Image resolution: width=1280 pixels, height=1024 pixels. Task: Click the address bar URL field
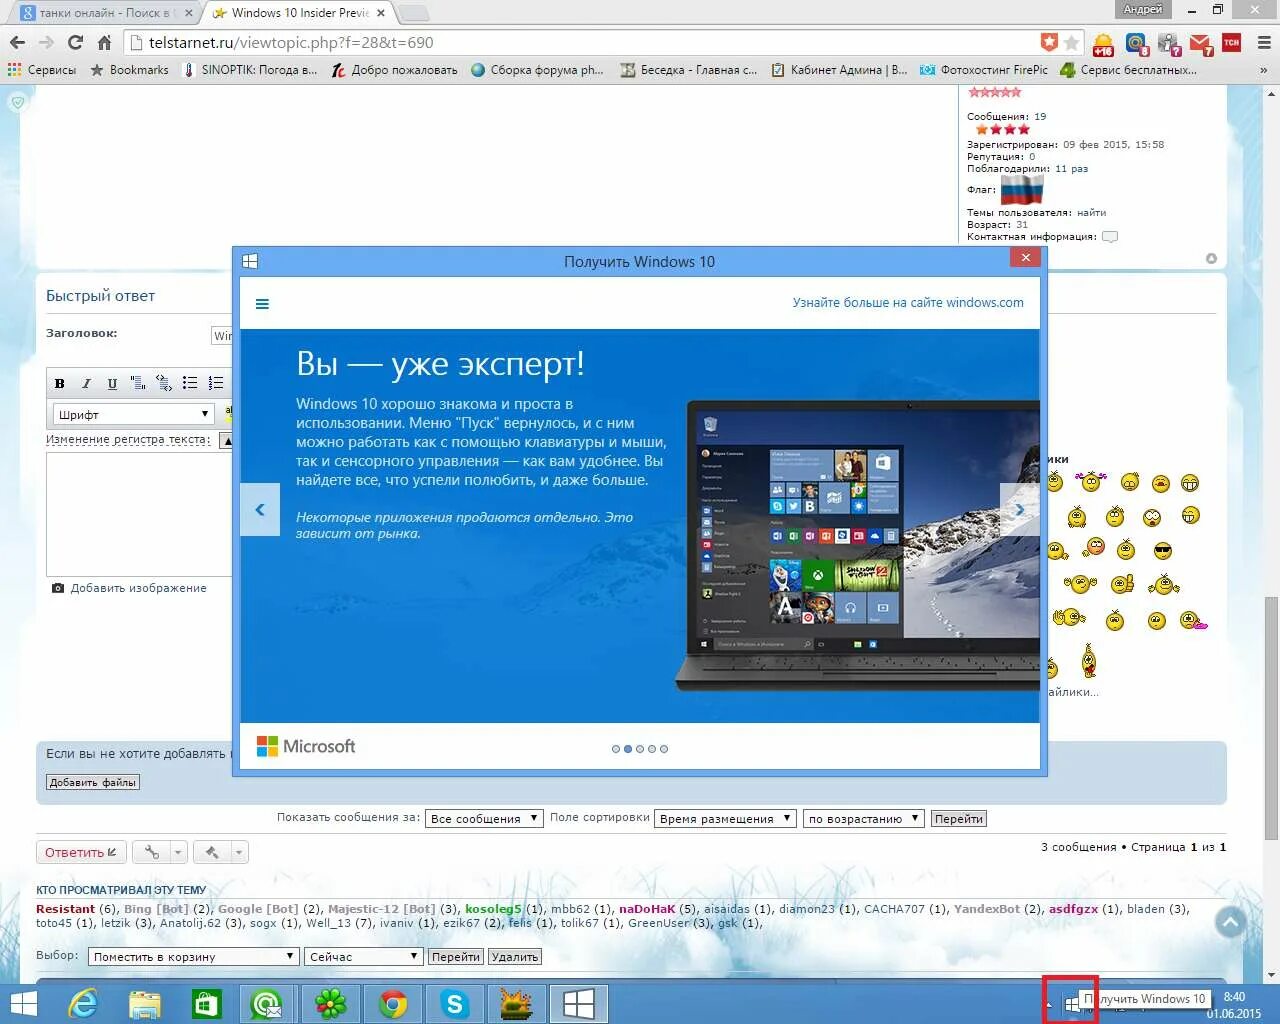580,42
